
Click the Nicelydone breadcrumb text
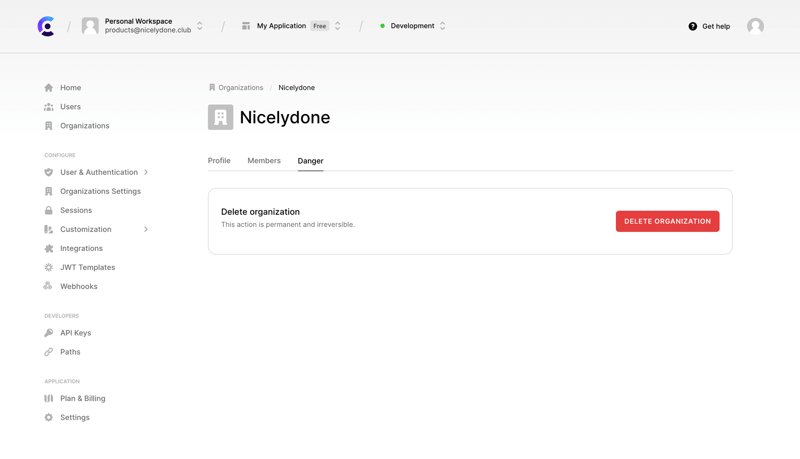pos(296,88)
